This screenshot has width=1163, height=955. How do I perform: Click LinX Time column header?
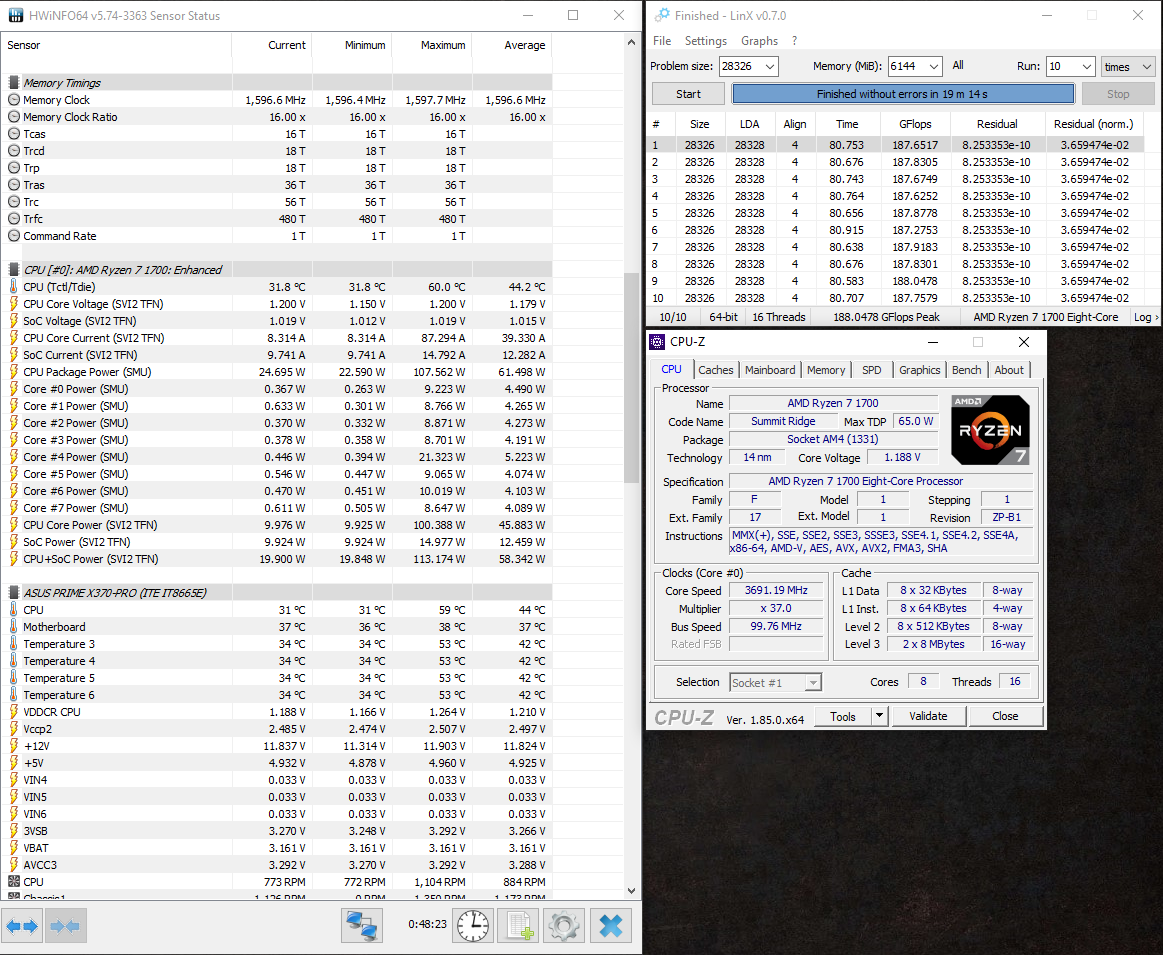point(847,124)
